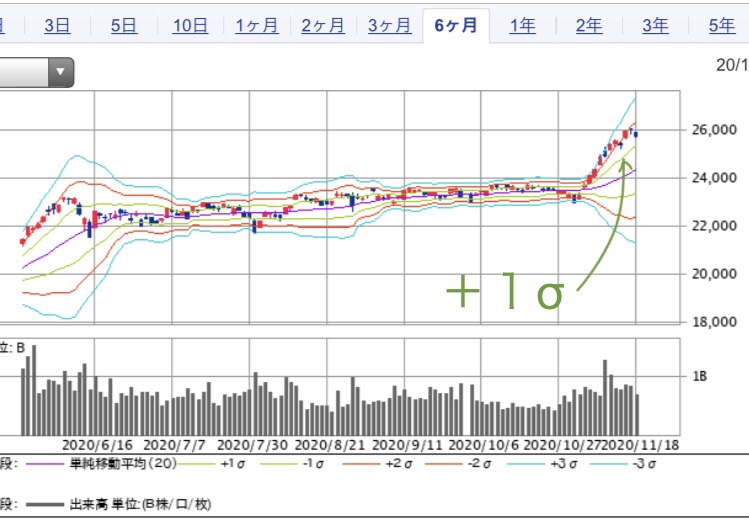
Task: Click the 出来高 volume legend entry
Action: 140,504
